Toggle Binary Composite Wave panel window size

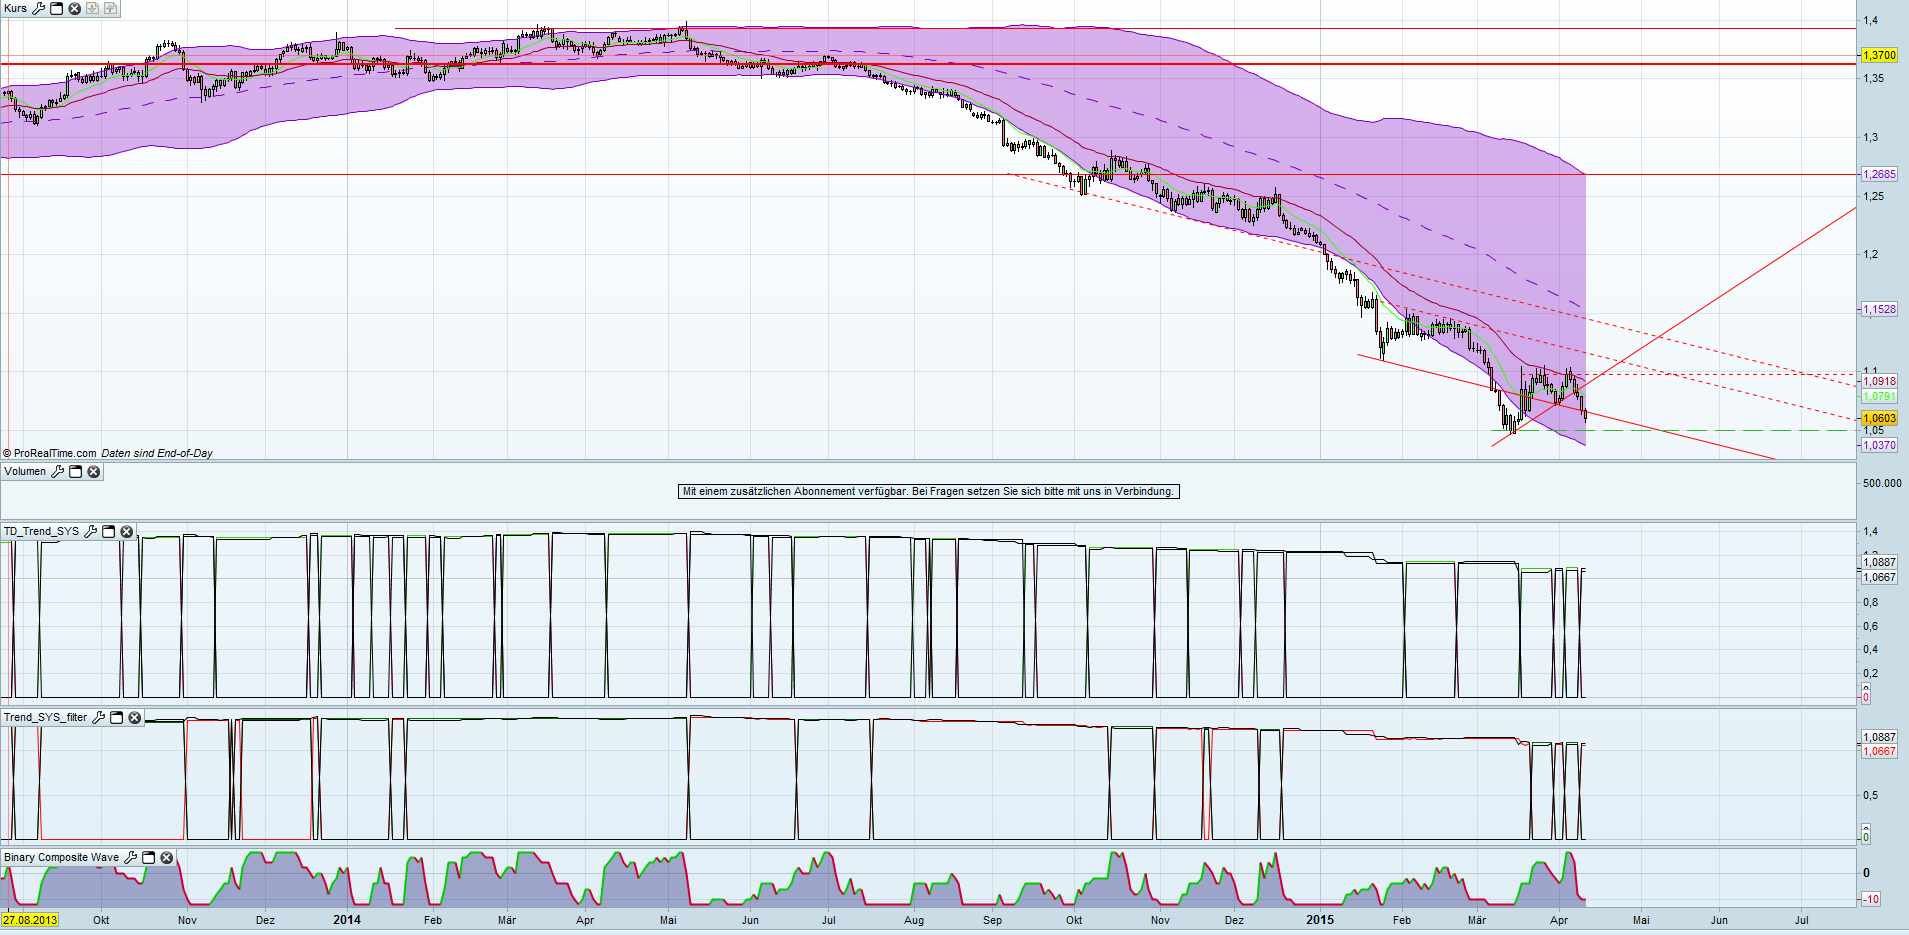tap(149, 858)
